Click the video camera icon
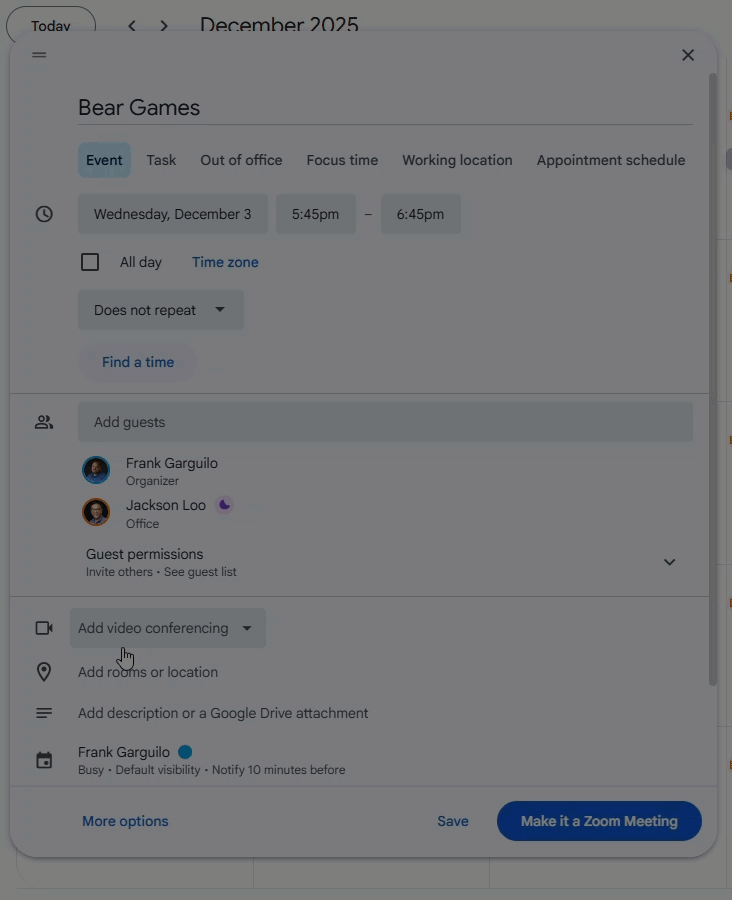732x900 pixels. 44,628
